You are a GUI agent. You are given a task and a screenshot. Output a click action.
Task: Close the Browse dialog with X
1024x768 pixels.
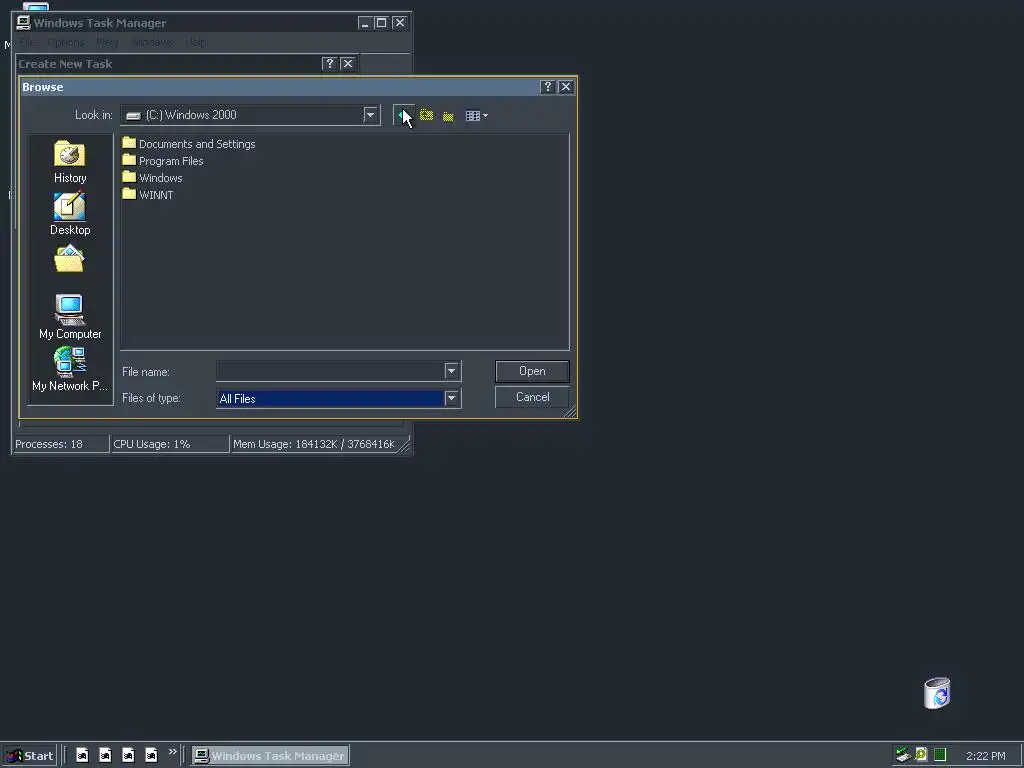(566, 87)
